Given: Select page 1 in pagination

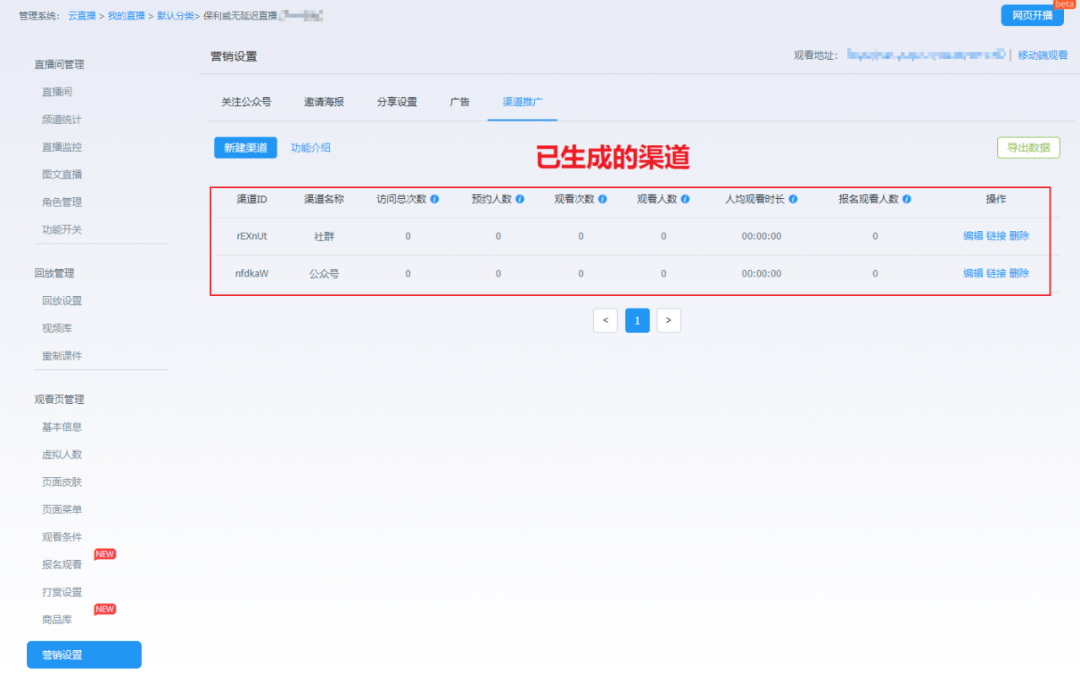Looking at the screenshot, I should (x=637, y=320).
